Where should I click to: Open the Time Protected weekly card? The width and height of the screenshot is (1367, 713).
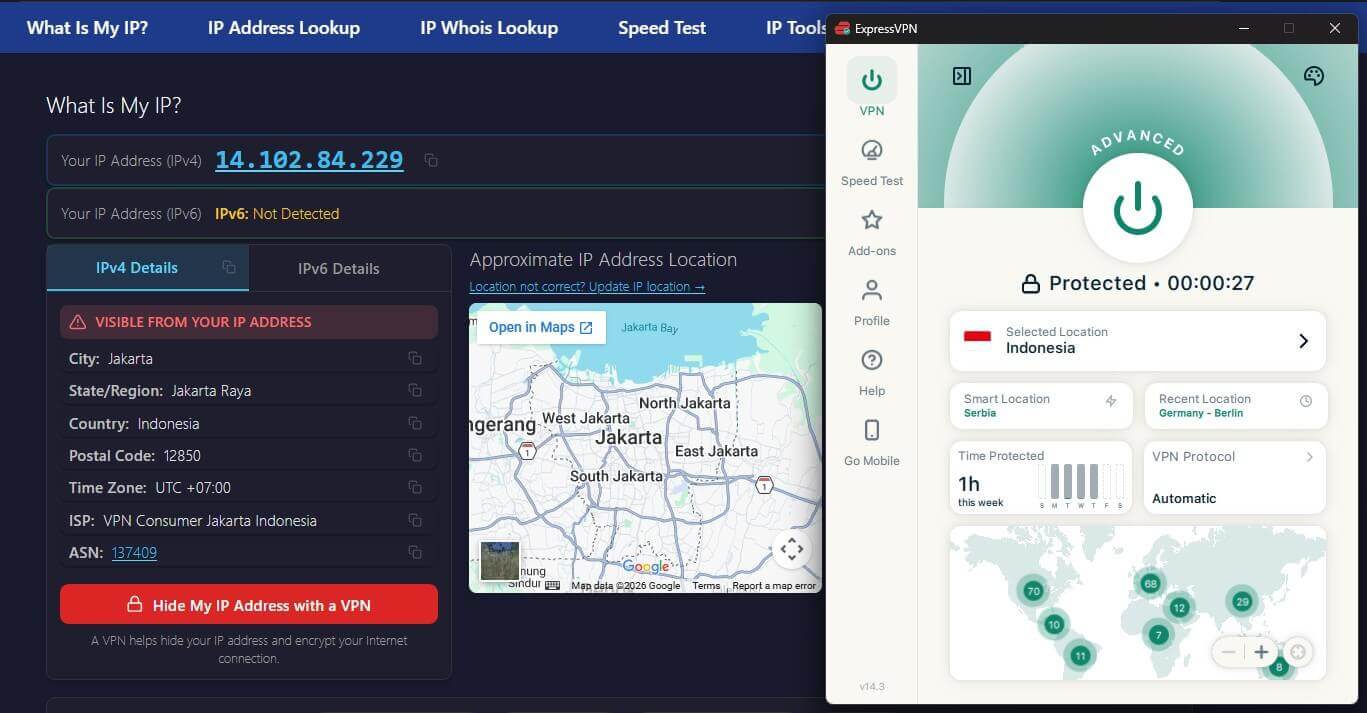pyautogui.click(x=1041, y=477)
